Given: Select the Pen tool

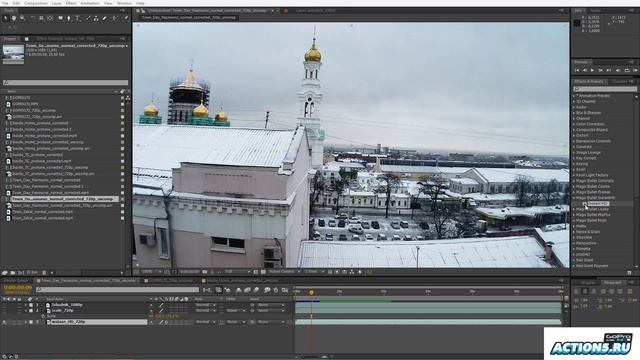Looking at the screenshot, I should point(69,18).
